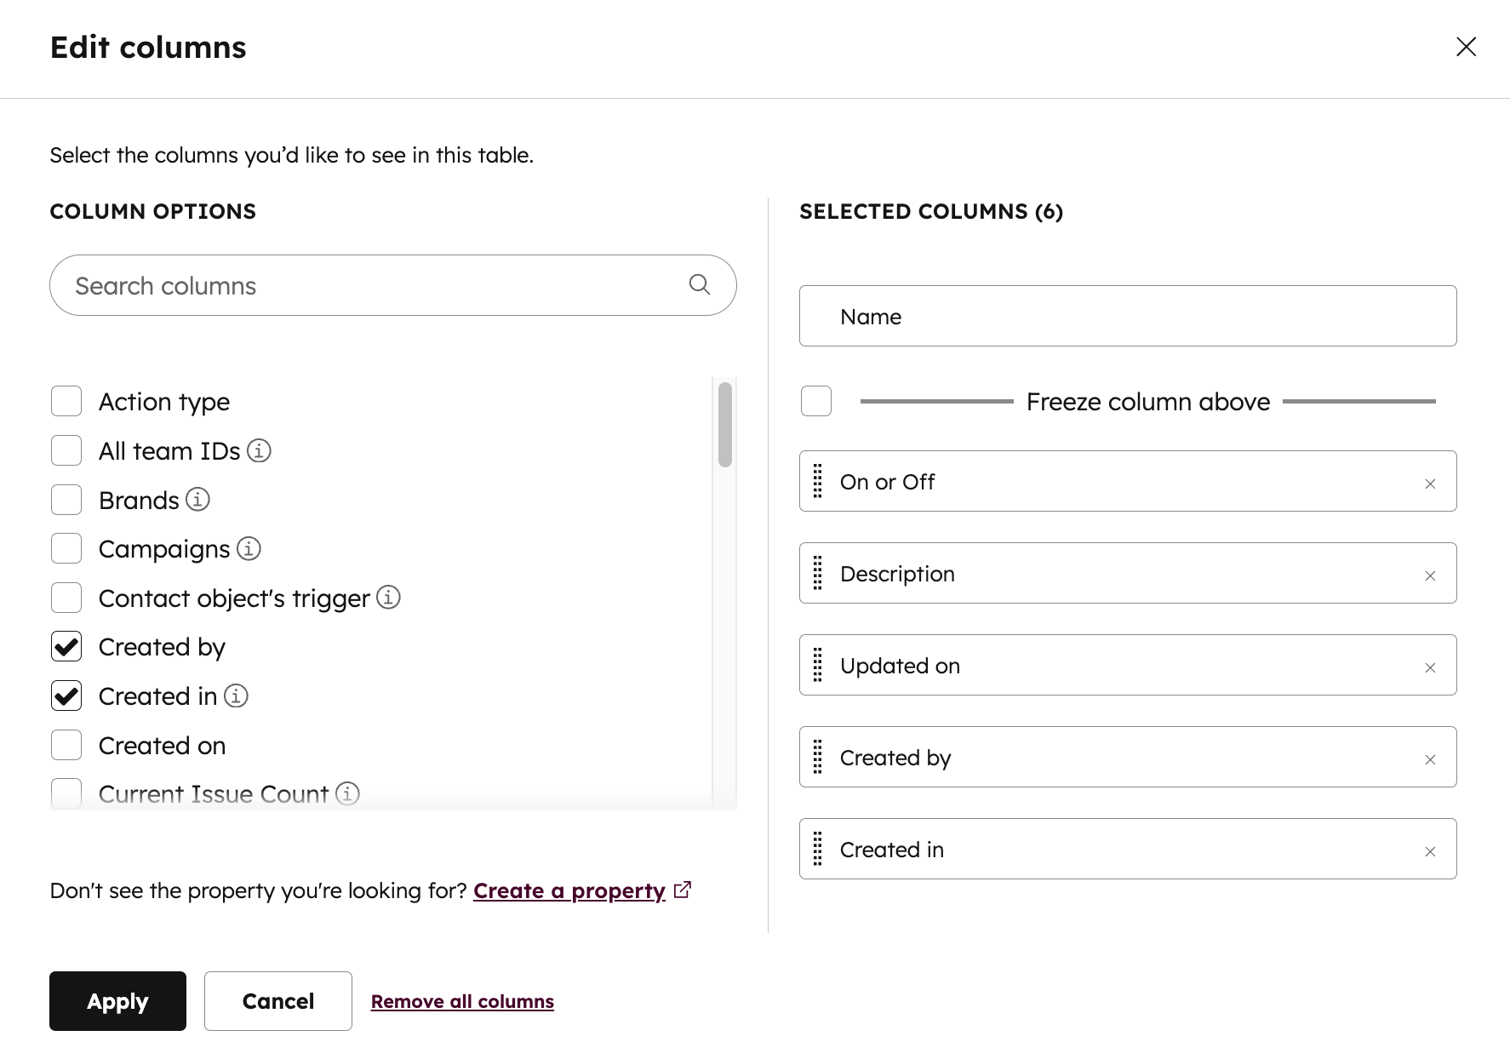Click the drag handle on the On or Off column

[817, 481]
